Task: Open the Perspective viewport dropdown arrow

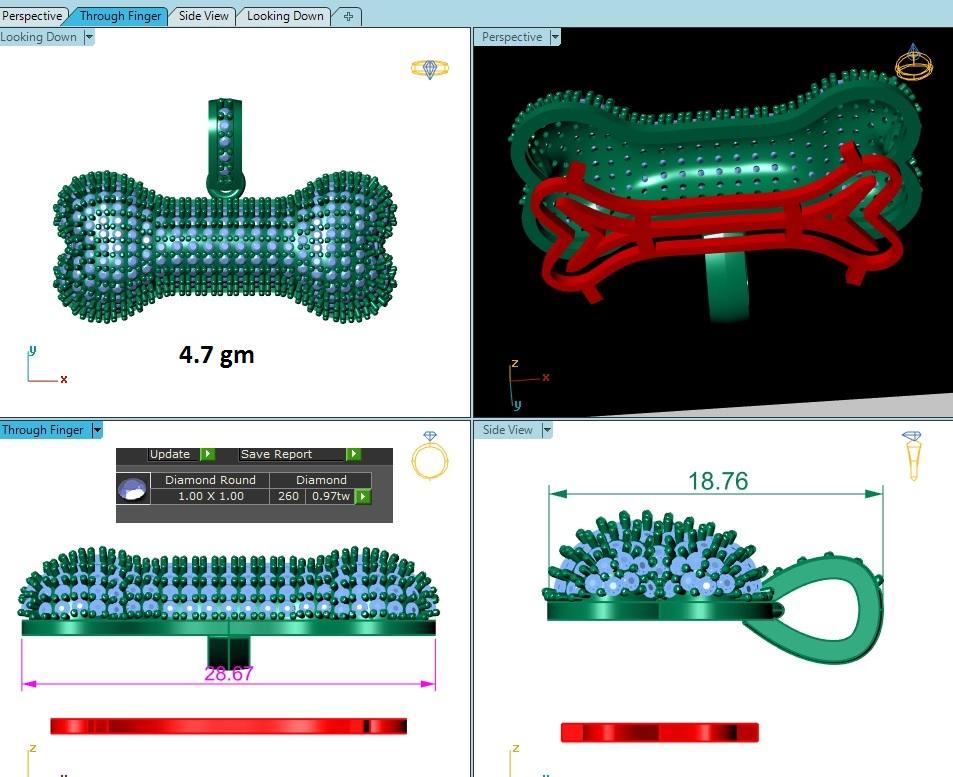Action: (555, 37)
